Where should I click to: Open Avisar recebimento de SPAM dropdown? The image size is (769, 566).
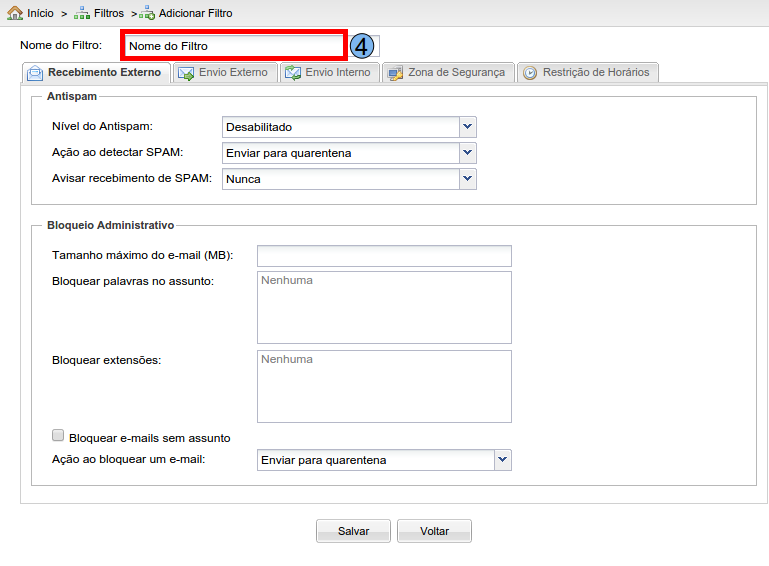(x=467, y=179)
